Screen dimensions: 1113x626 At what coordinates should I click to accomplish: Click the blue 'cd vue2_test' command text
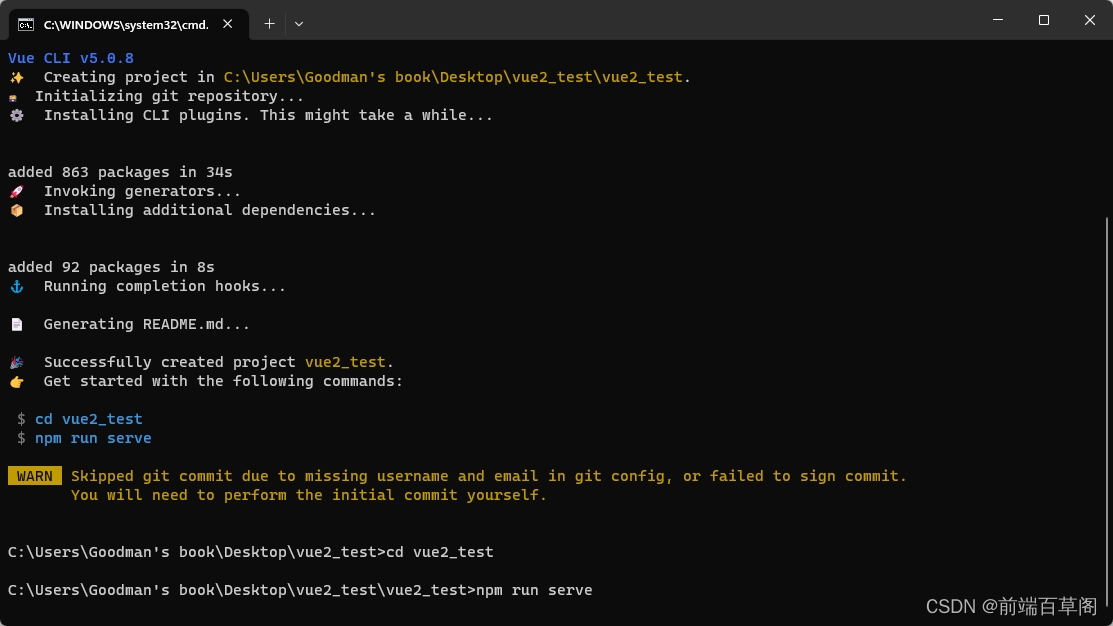pos(89,419)
